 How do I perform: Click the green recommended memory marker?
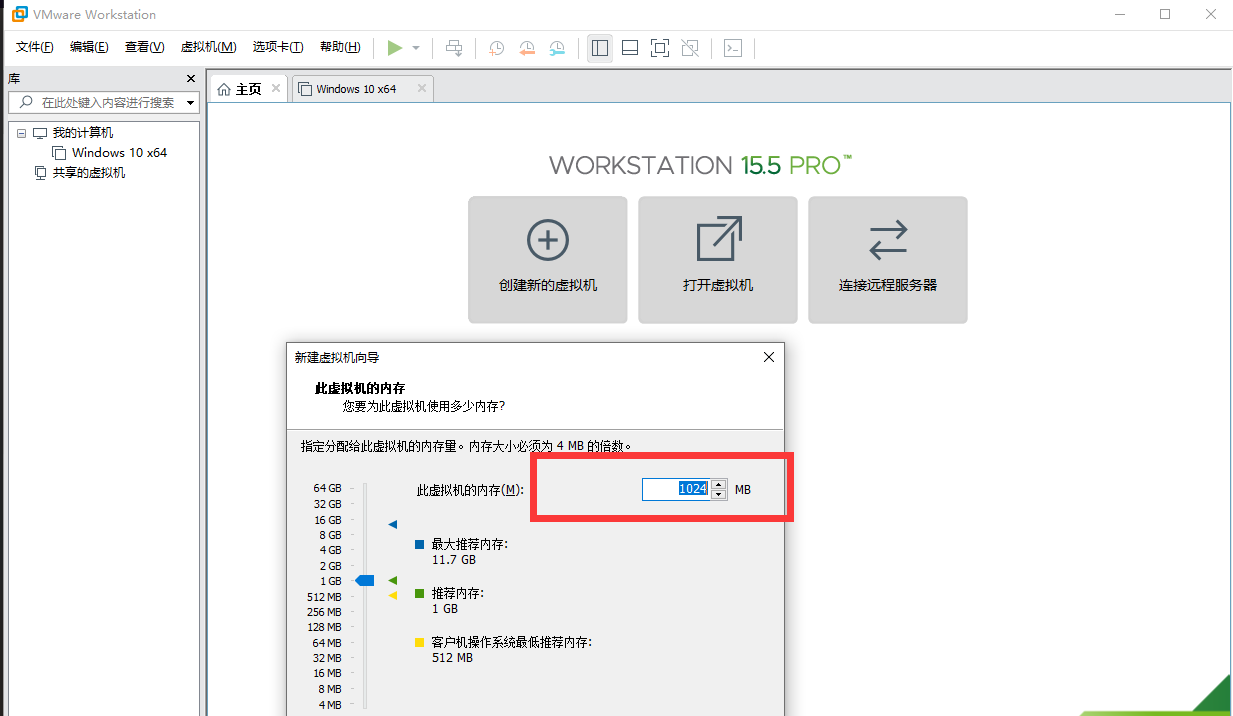pyautogui.click(x=393, y=580)
